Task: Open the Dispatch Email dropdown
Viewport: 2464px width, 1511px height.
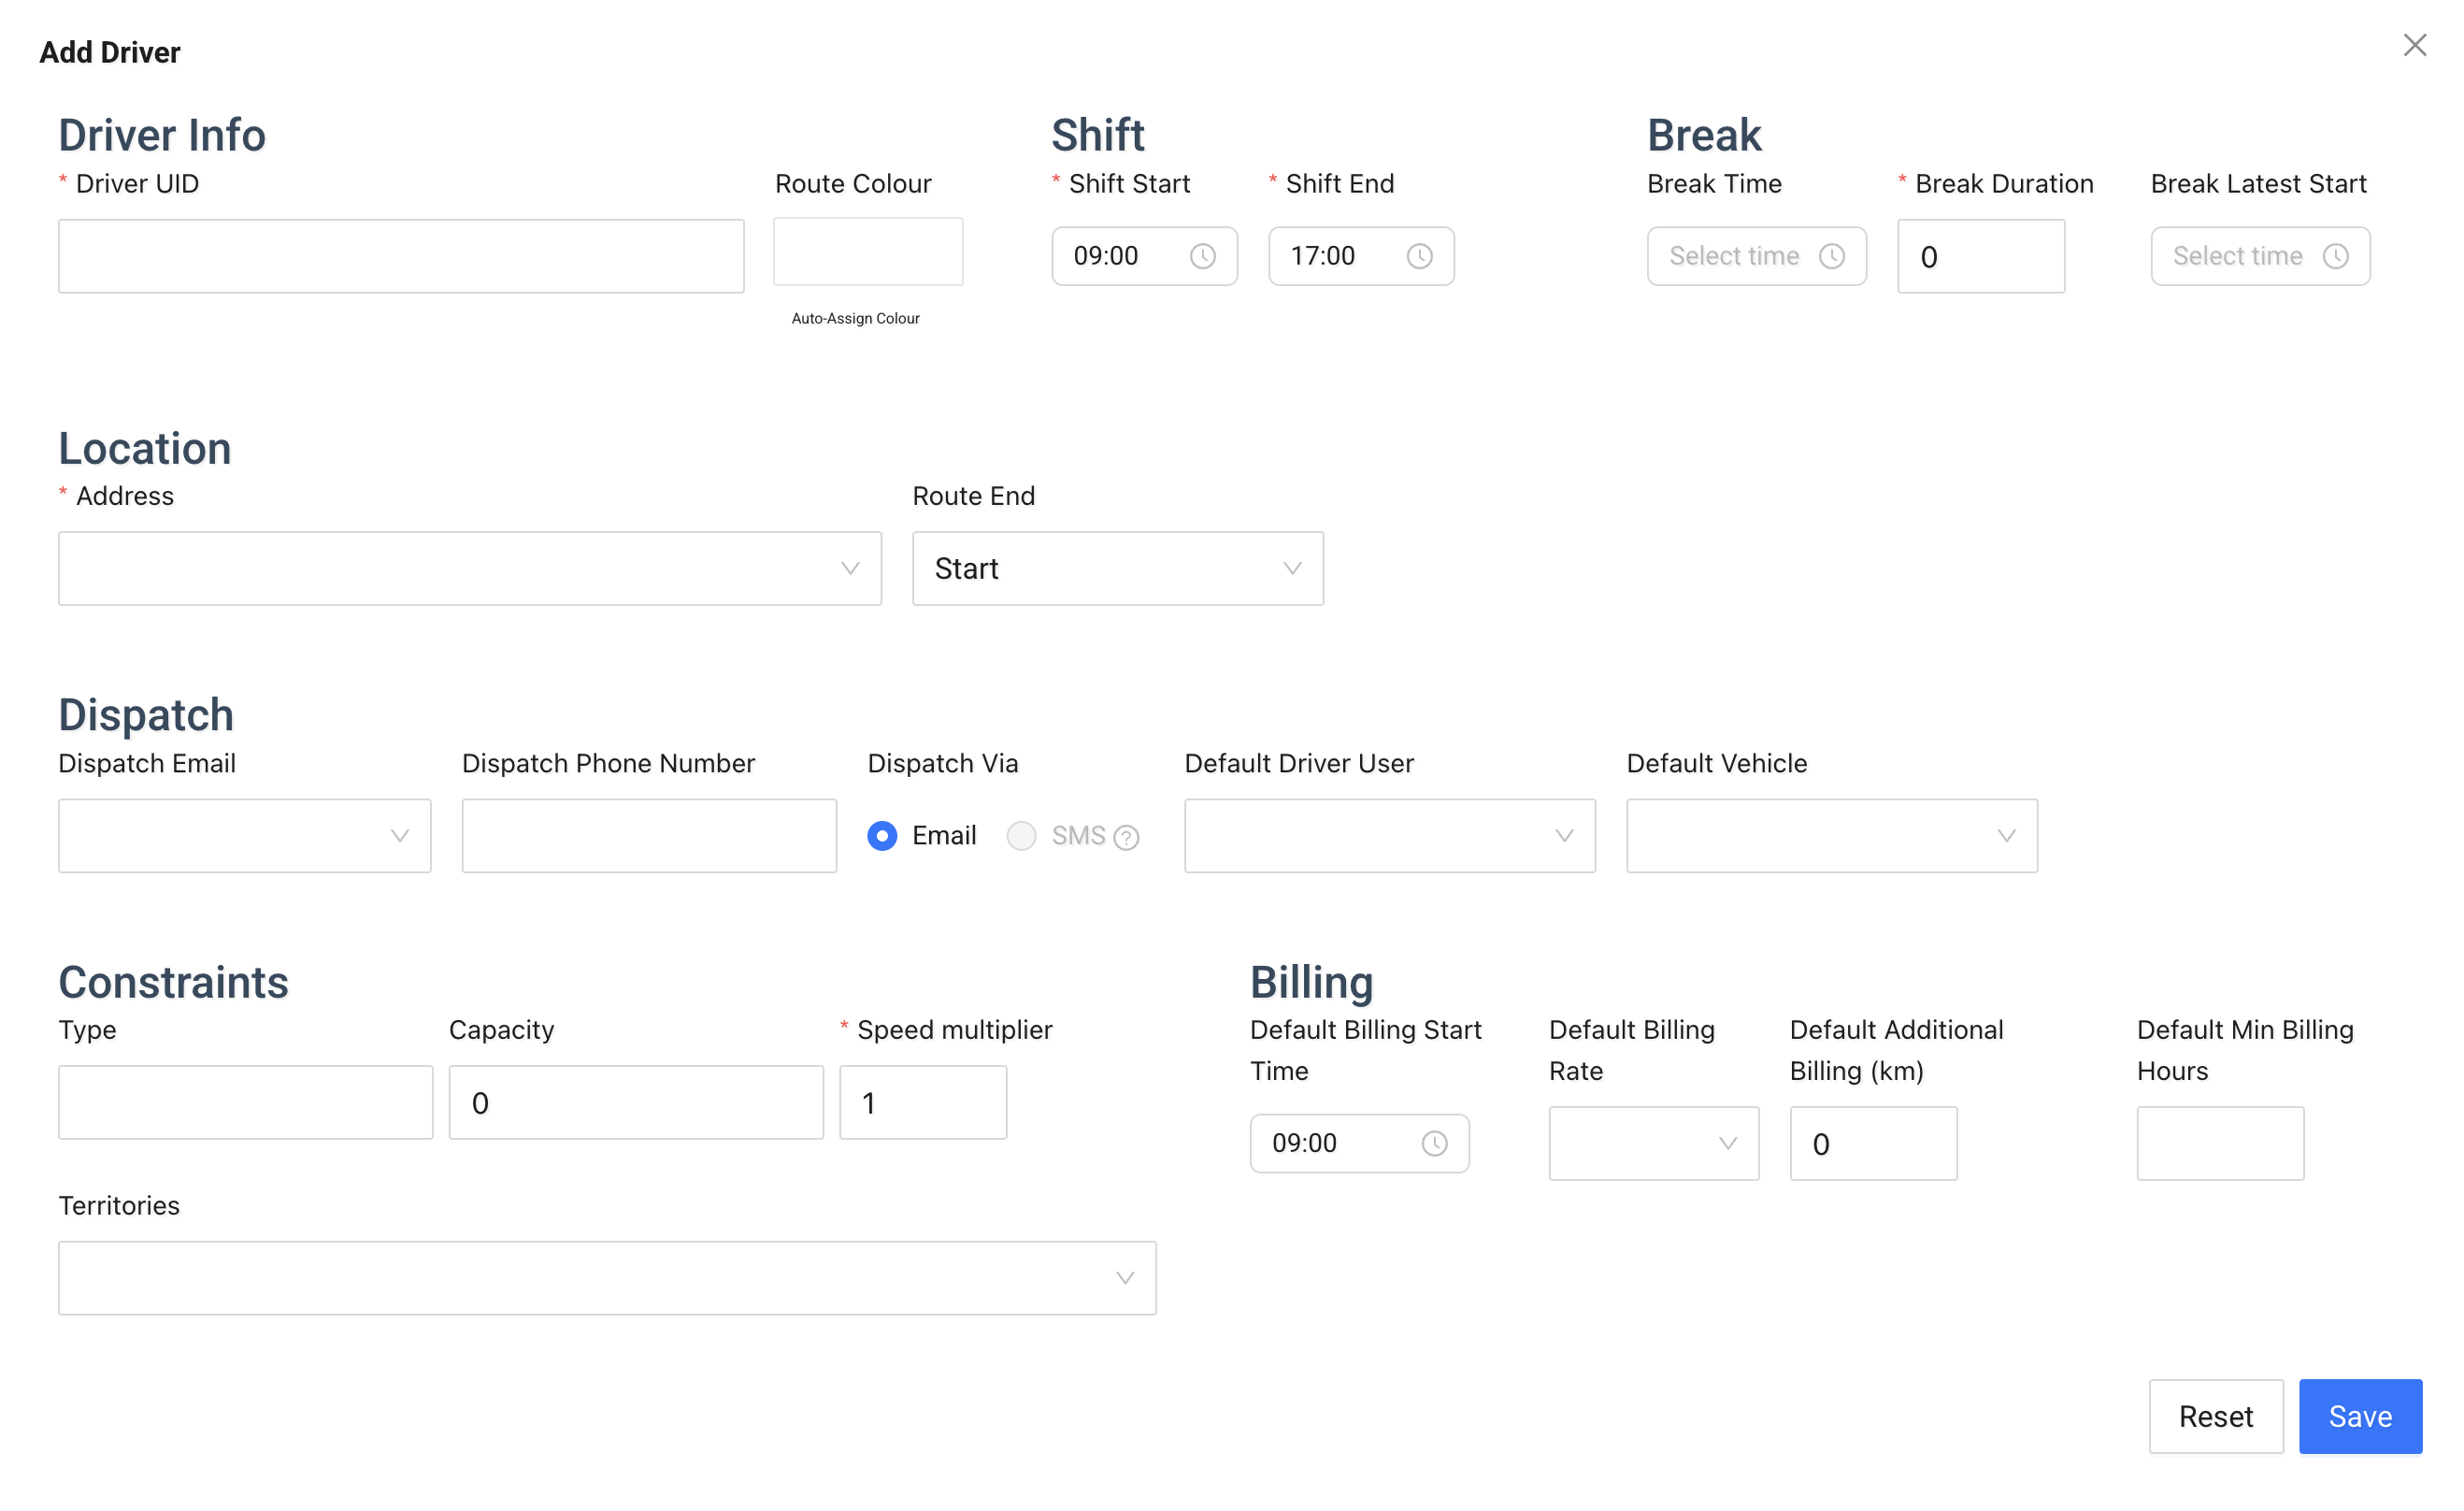Action: point(244,835)
